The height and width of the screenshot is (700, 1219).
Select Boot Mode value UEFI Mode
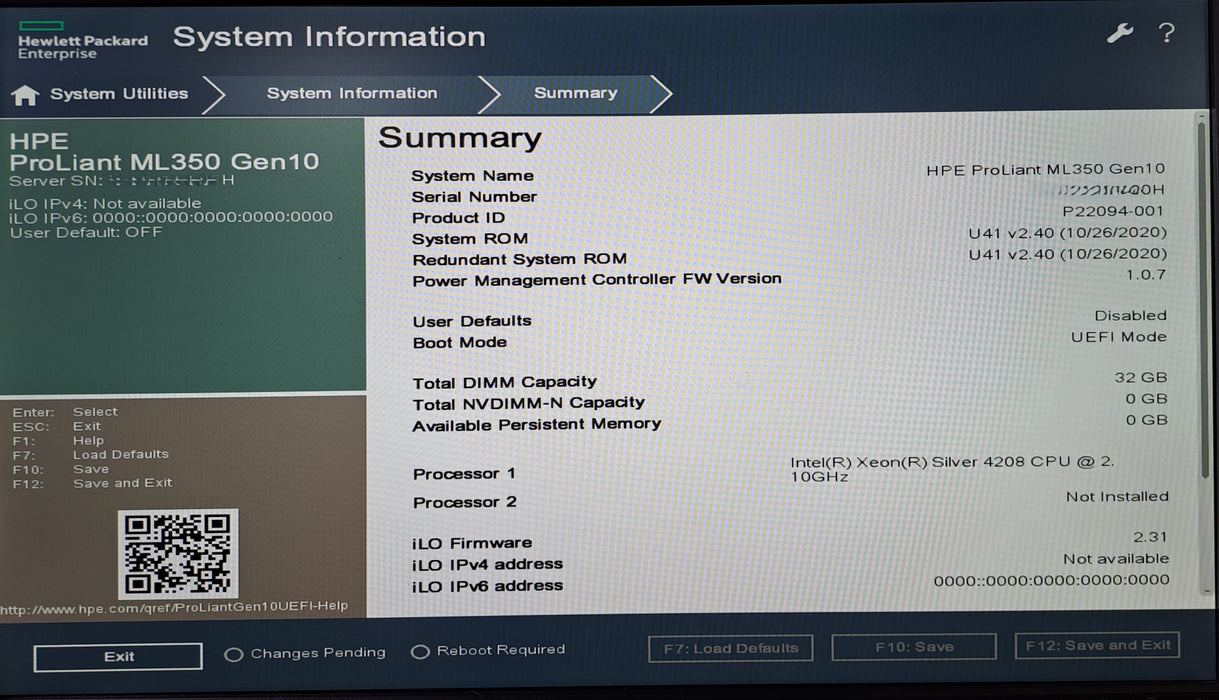[1119, 337]
